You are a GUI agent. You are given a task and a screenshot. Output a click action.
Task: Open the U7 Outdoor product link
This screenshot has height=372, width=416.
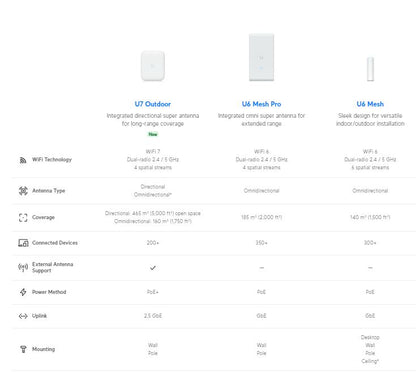(x=153, y=104)
